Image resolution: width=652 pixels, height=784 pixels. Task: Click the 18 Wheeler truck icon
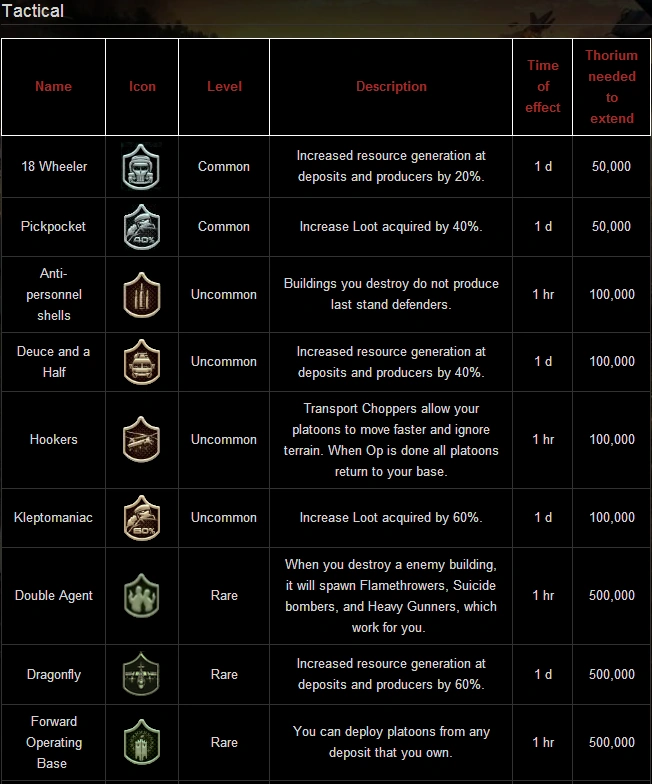point(141,166)
